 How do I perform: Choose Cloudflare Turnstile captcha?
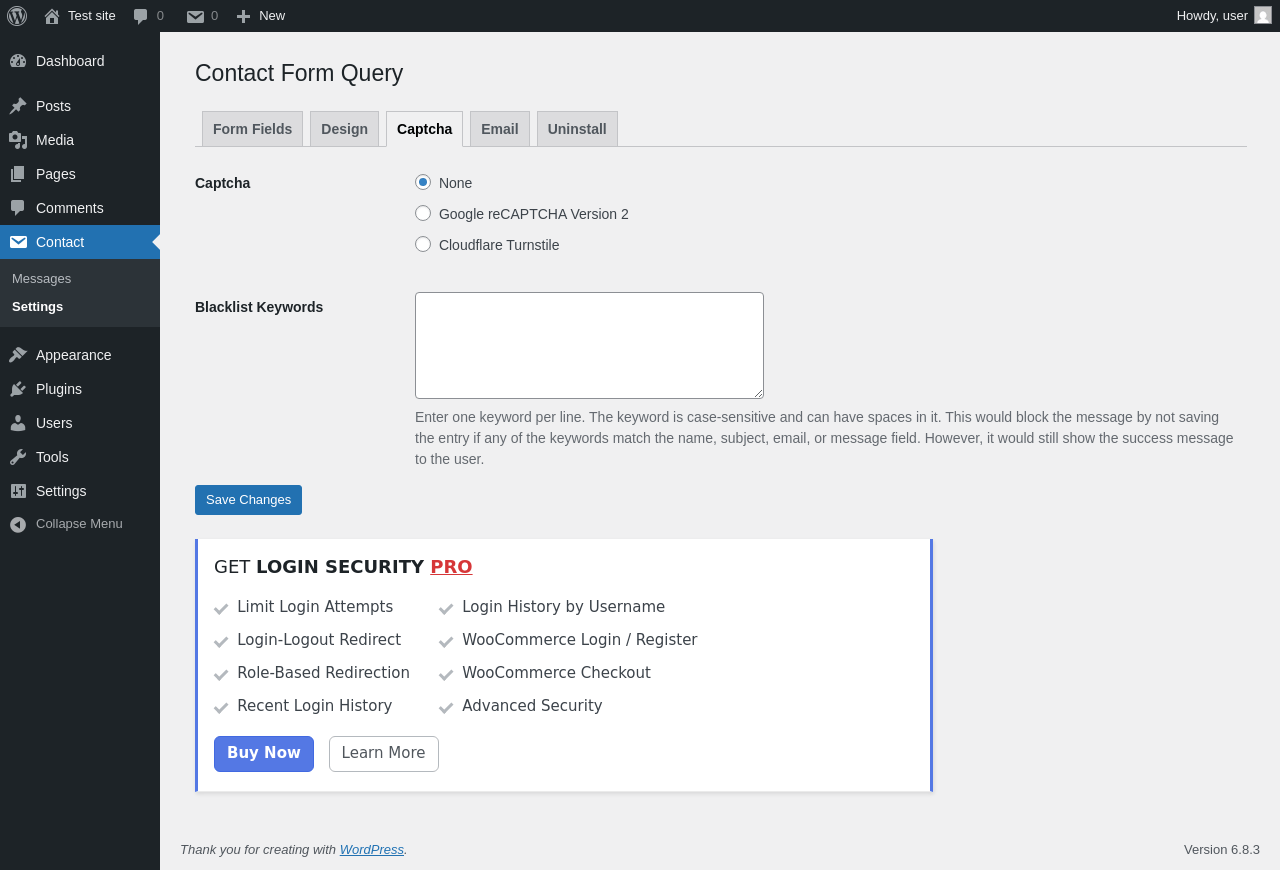(x=423, y=244)
